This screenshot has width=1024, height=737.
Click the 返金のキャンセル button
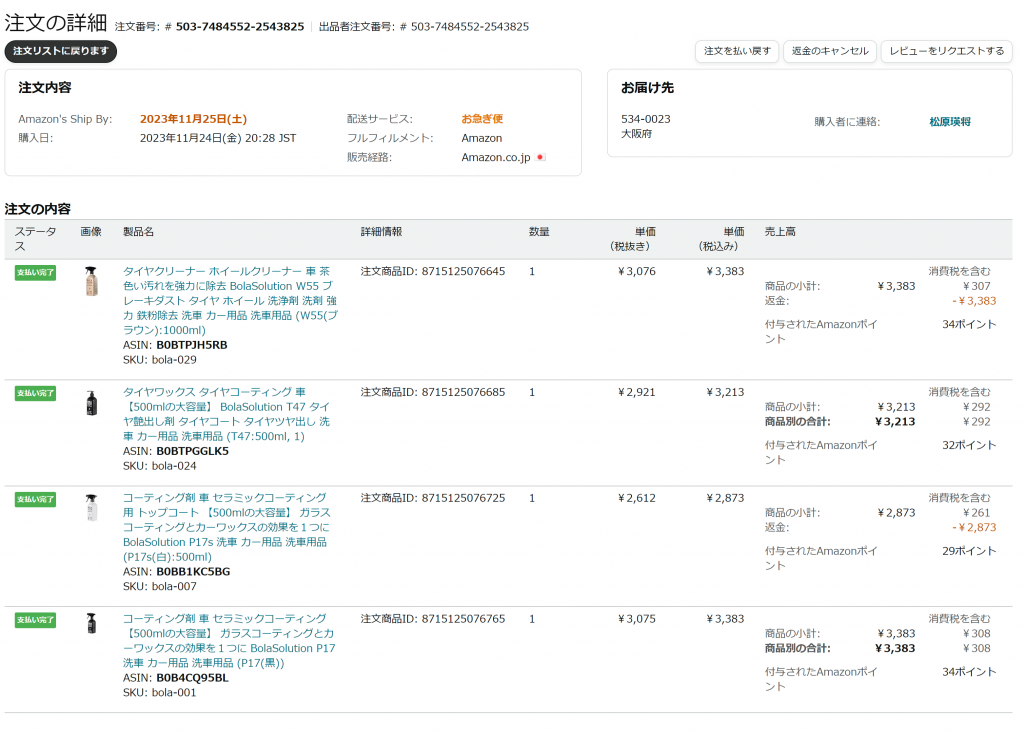click(x=829, y=51)
